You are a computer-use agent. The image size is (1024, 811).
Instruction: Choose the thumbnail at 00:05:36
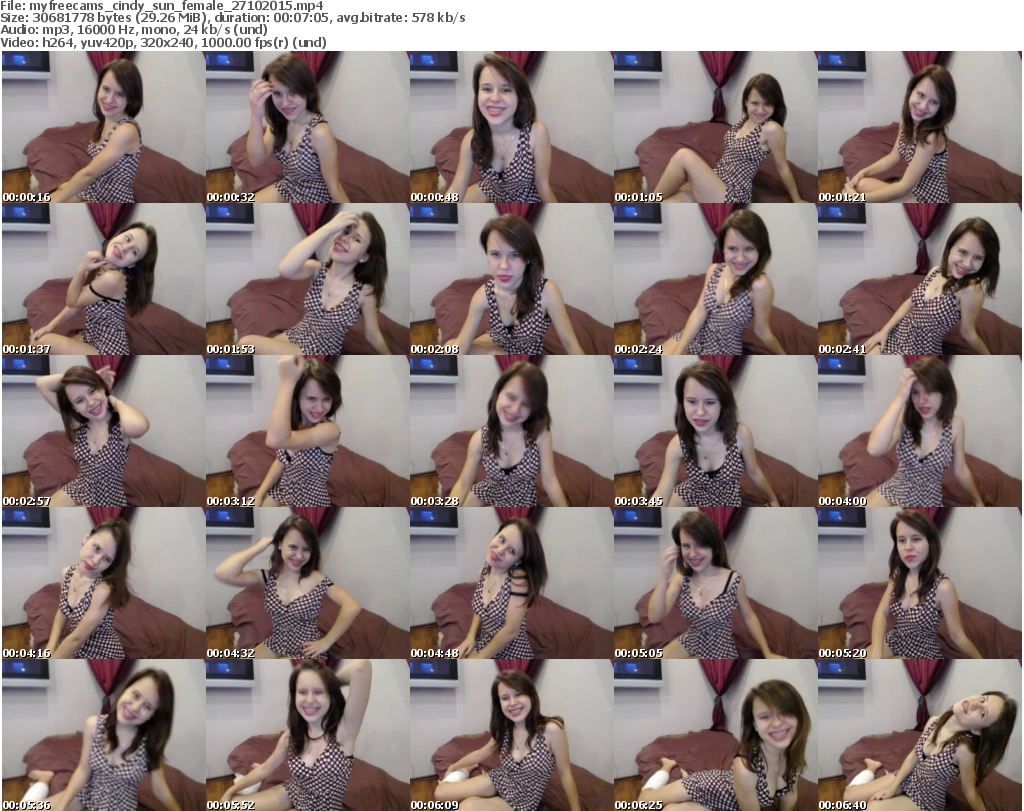coord(104,735)
